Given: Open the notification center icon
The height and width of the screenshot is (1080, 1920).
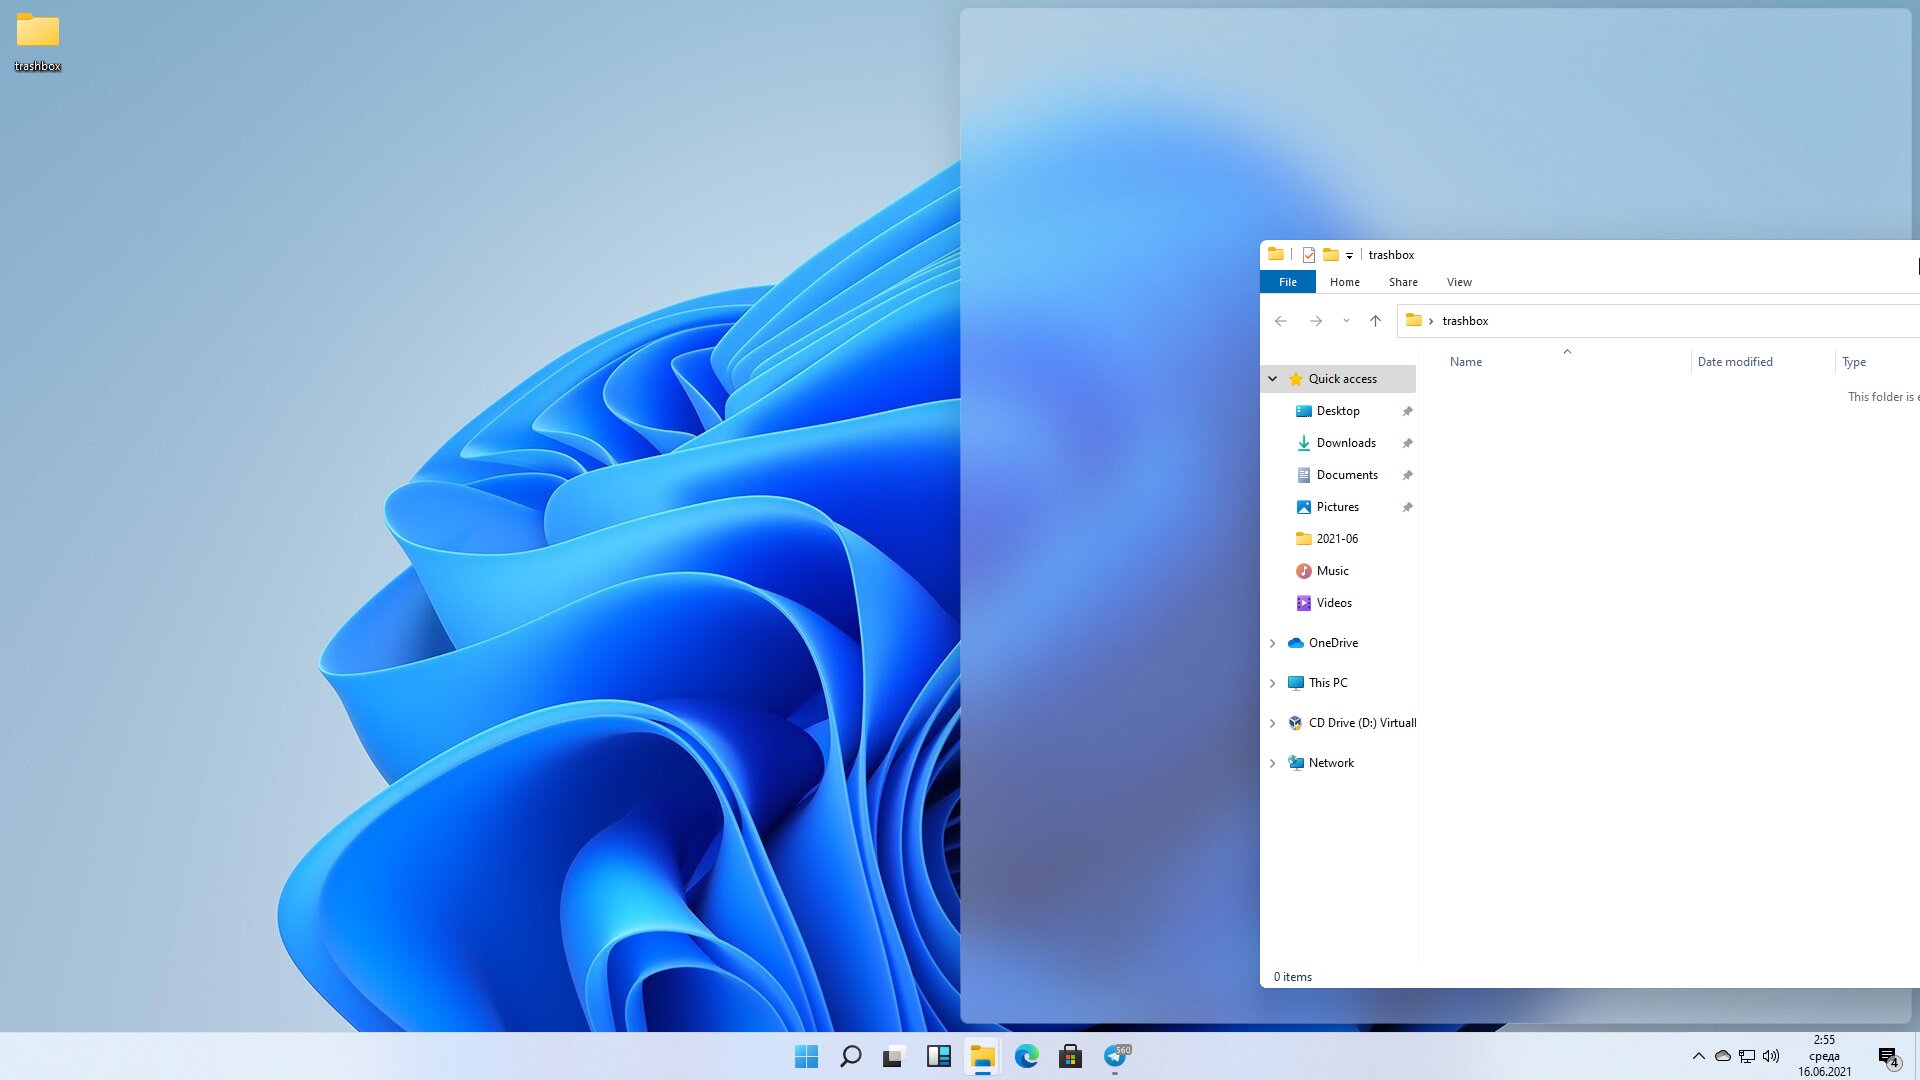Looking at the screenshot, I should click(x=1888, y=1056).
